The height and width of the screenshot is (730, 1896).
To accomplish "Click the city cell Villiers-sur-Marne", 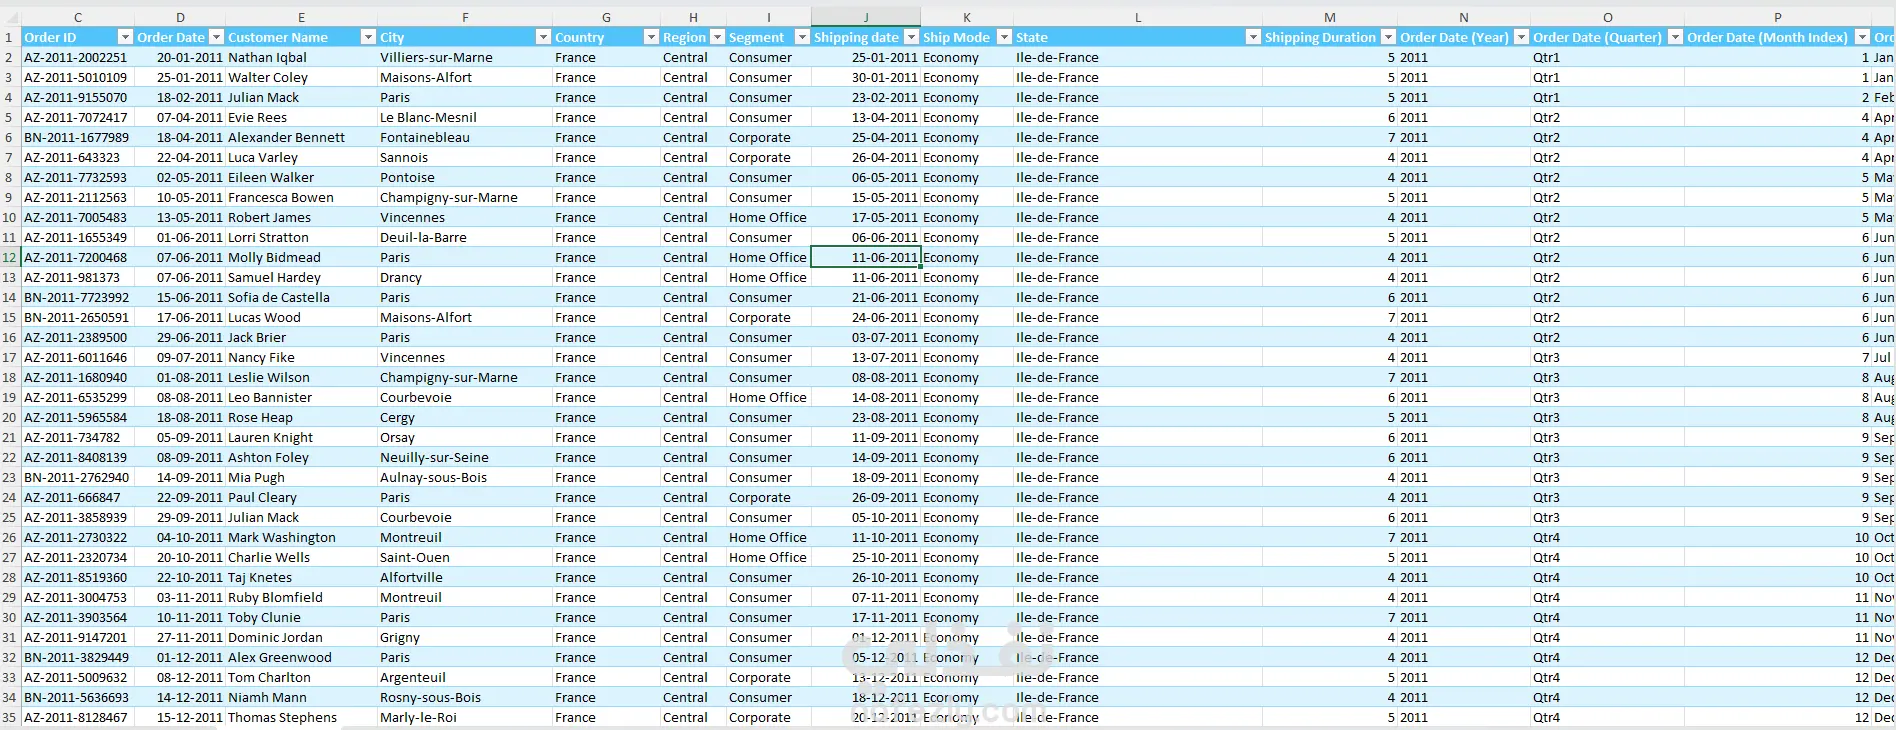I will [465, 57].
